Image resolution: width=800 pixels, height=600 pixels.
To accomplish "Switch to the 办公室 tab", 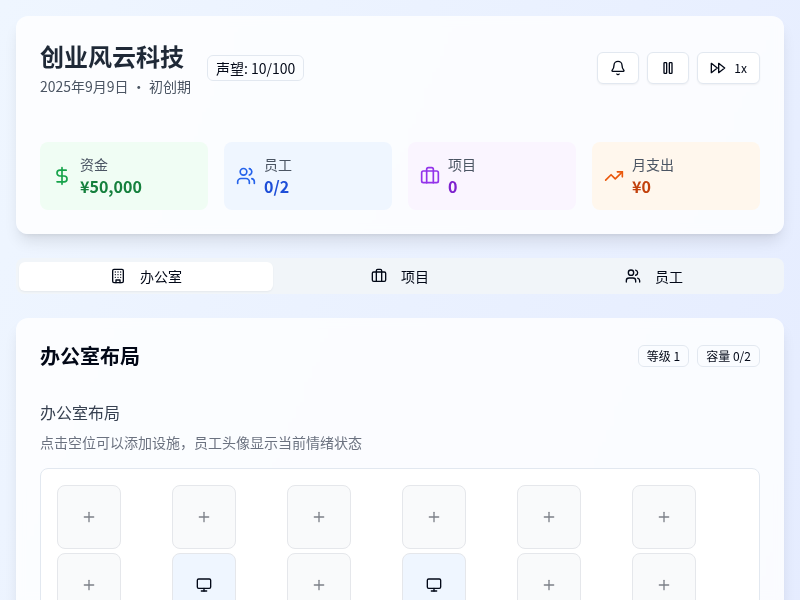I will 146,277.
